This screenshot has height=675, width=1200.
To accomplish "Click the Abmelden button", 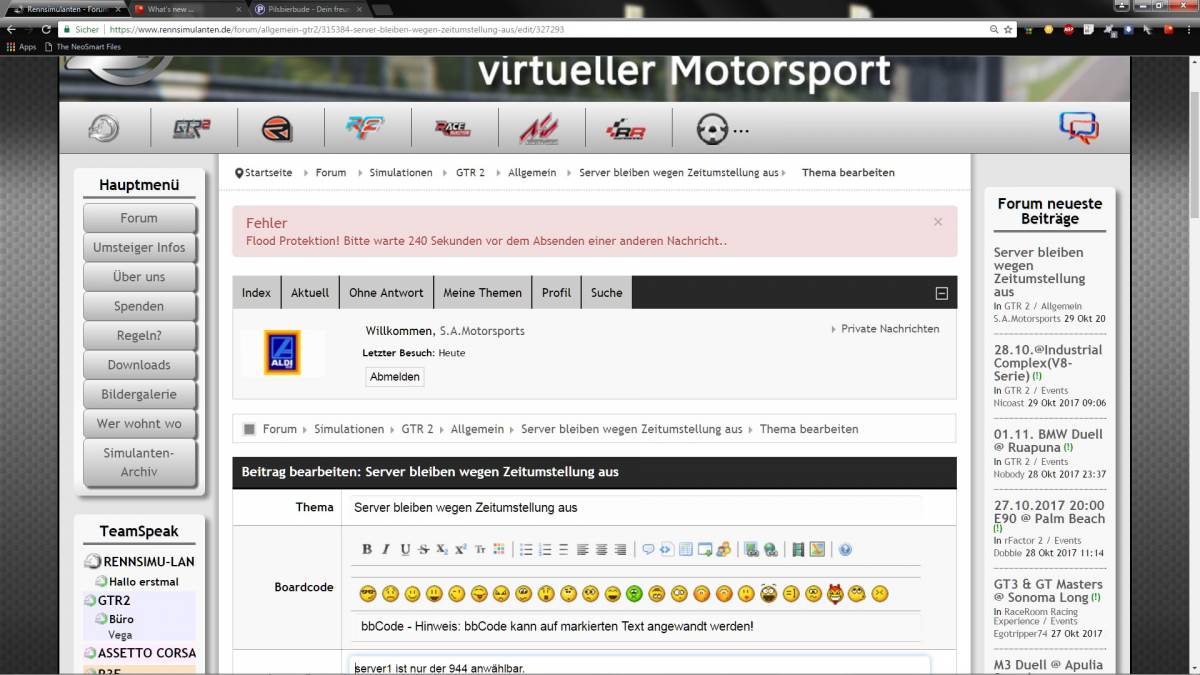I will pos(395,377).
